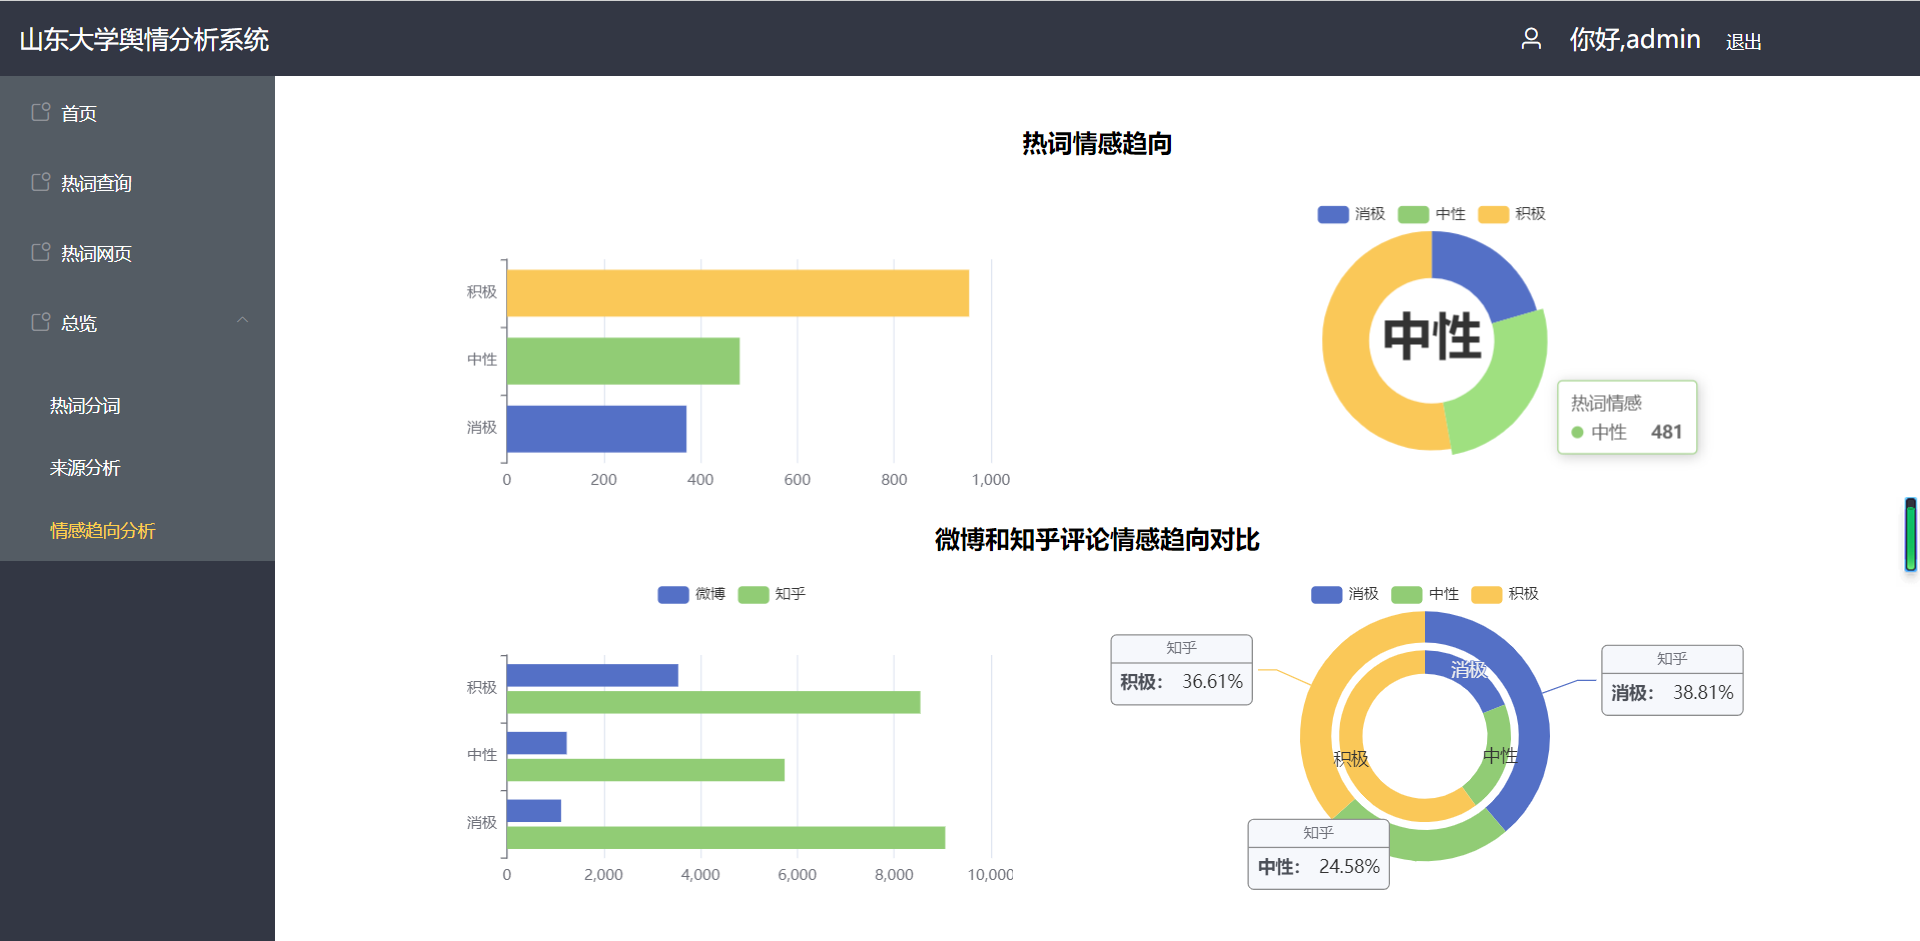The image size is (1920, 941).
Task: Click the 知乎 消极 bar in comparison chart
Action: click(726, 838)
